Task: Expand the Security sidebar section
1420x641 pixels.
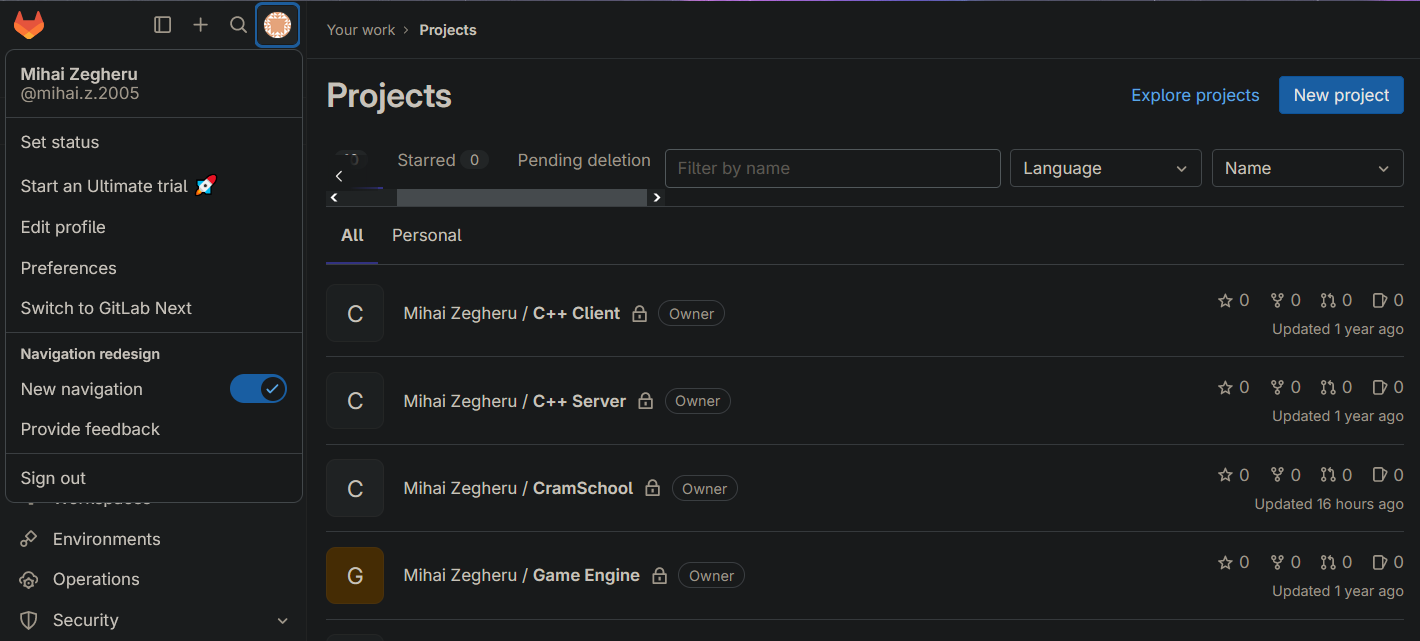Action: tap(282, 621)
